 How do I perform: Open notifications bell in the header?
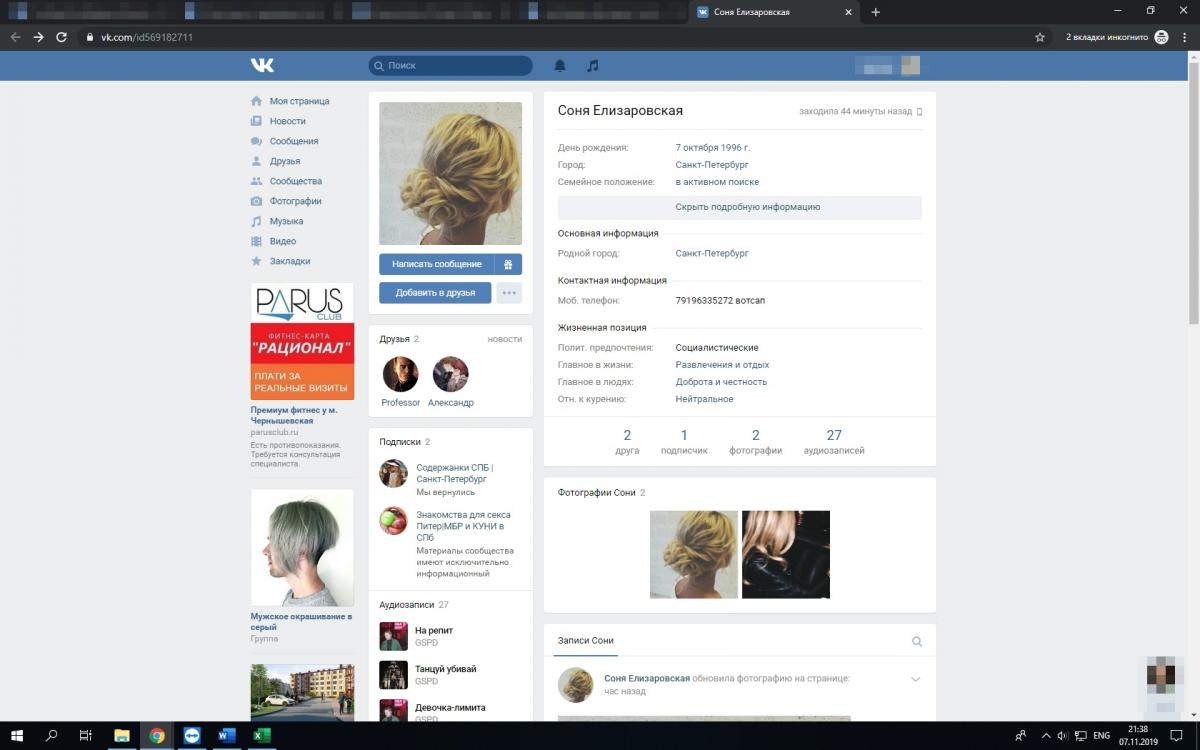pos(560,65)
